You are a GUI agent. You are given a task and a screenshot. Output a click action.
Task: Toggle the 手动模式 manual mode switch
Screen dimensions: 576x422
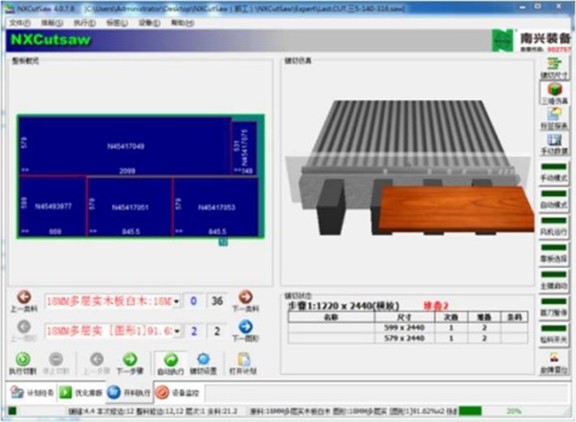coord(554,167)
